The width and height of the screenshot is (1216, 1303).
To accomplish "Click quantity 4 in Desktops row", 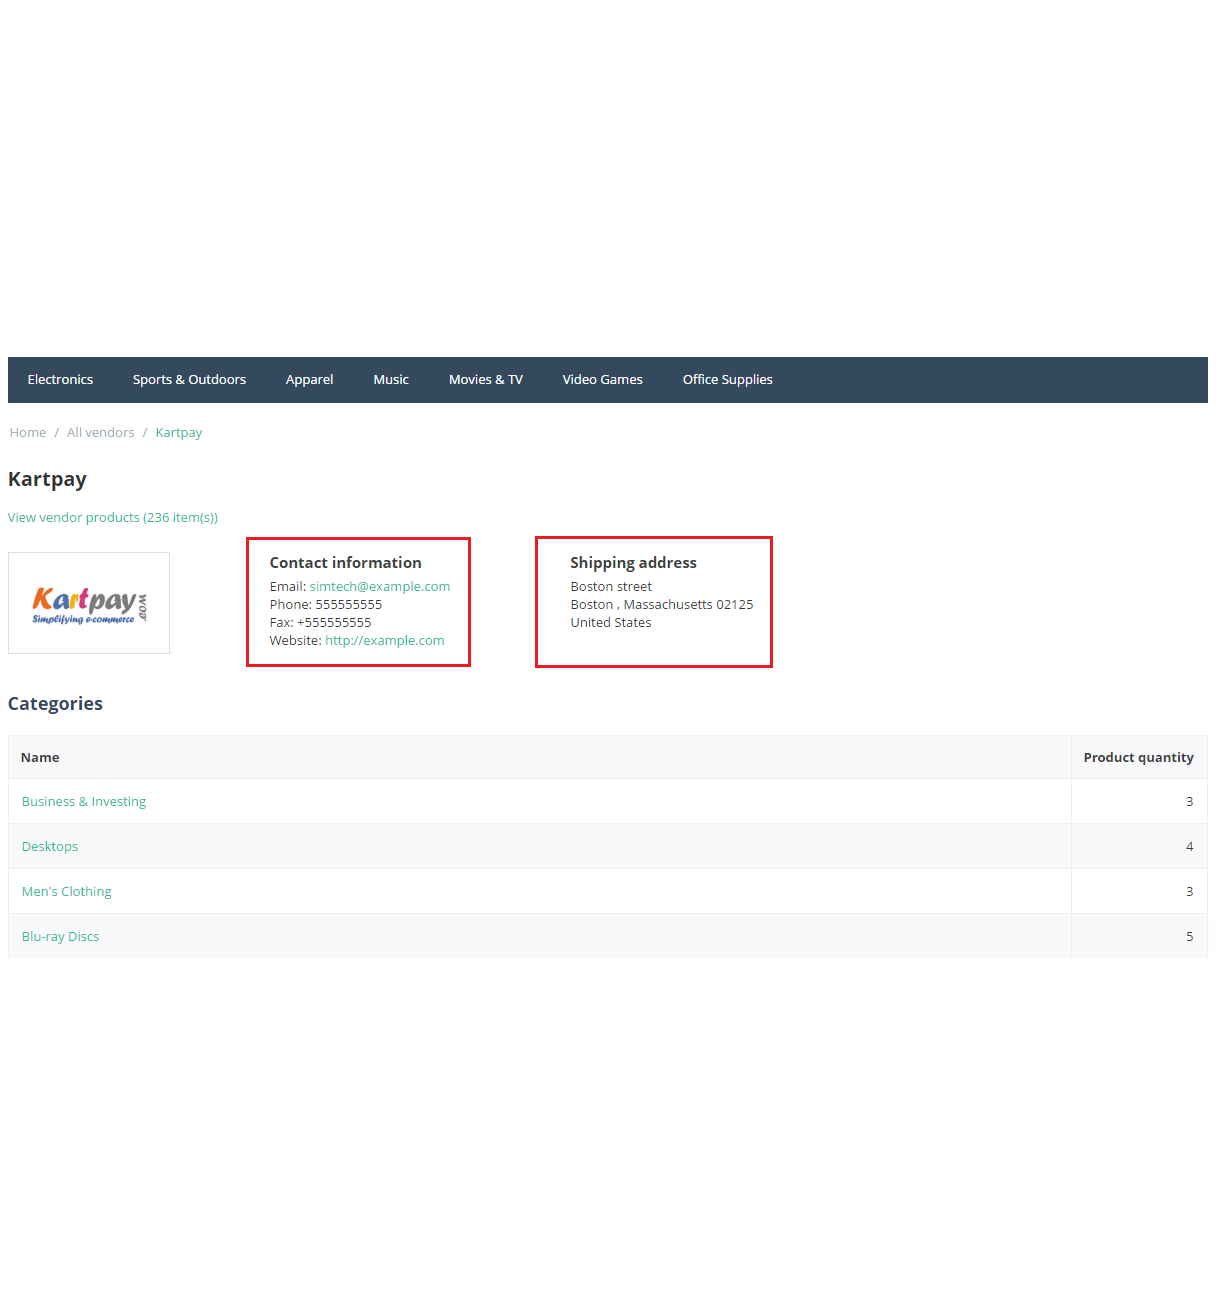I will coord(1189,847).
